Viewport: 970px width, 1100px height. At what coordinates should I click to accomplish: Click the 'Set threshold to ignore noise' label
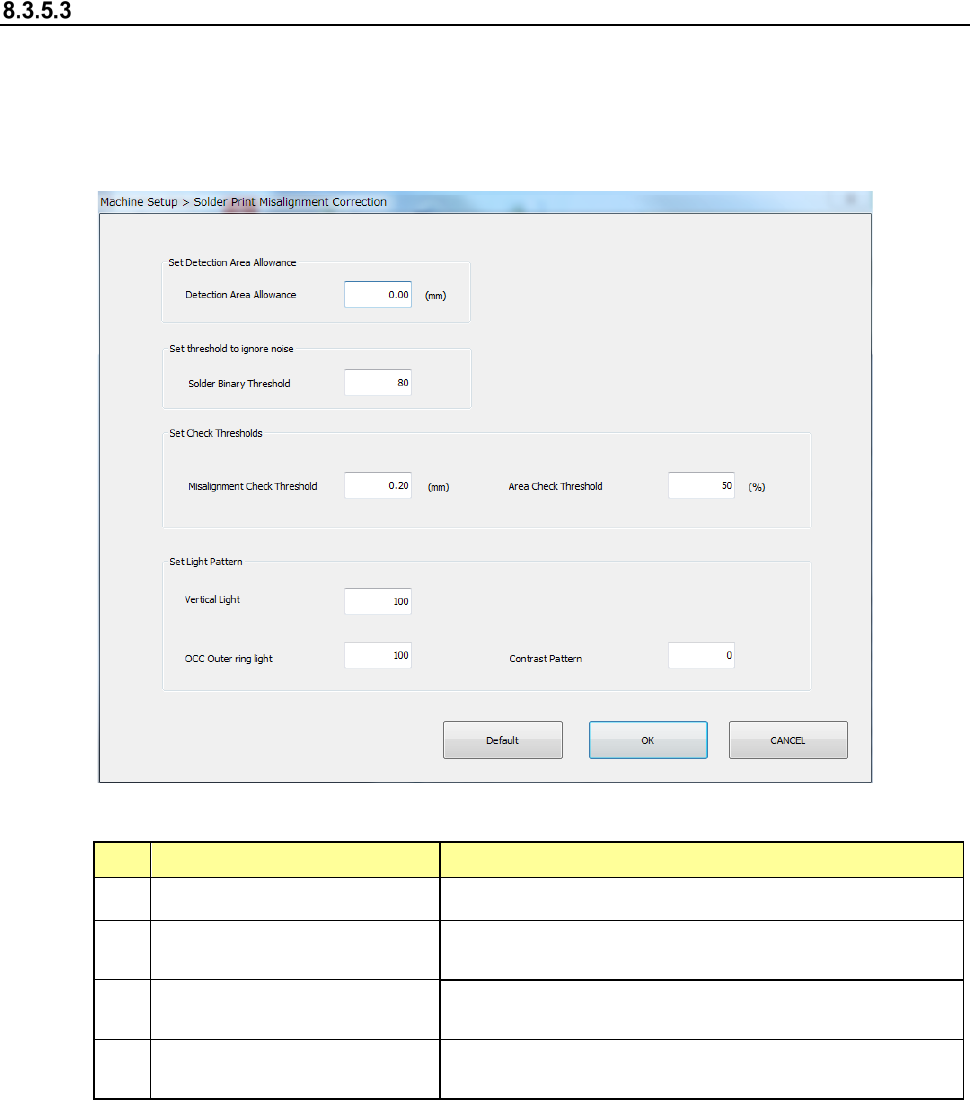tap(231, 349)
